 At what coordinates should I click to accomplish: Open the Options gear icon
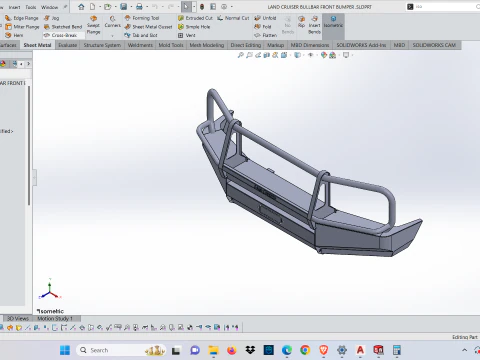[x=224, y=7]
